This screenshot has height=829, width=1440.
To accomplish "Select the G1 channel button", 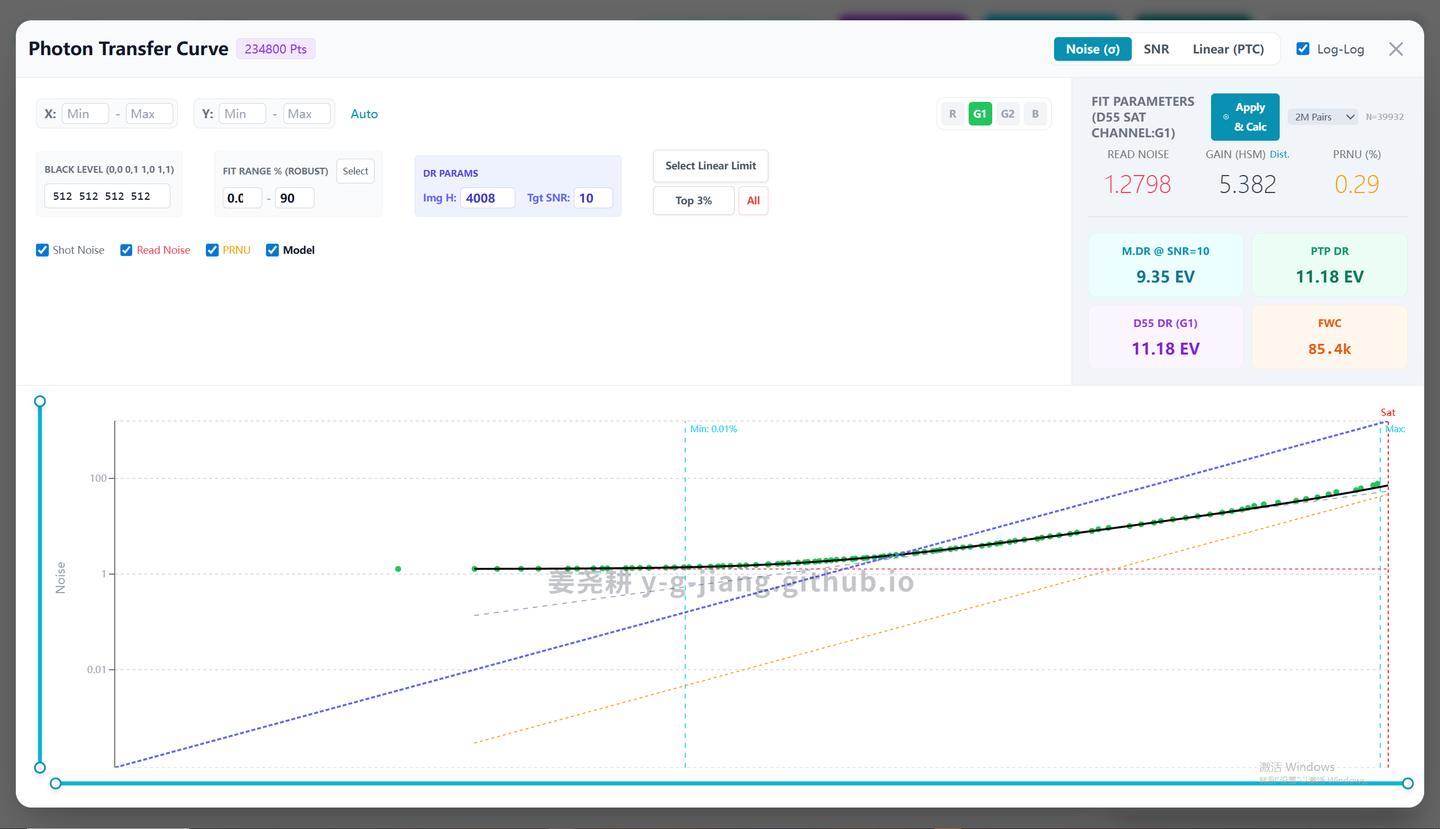I will [x=980, y=114].
